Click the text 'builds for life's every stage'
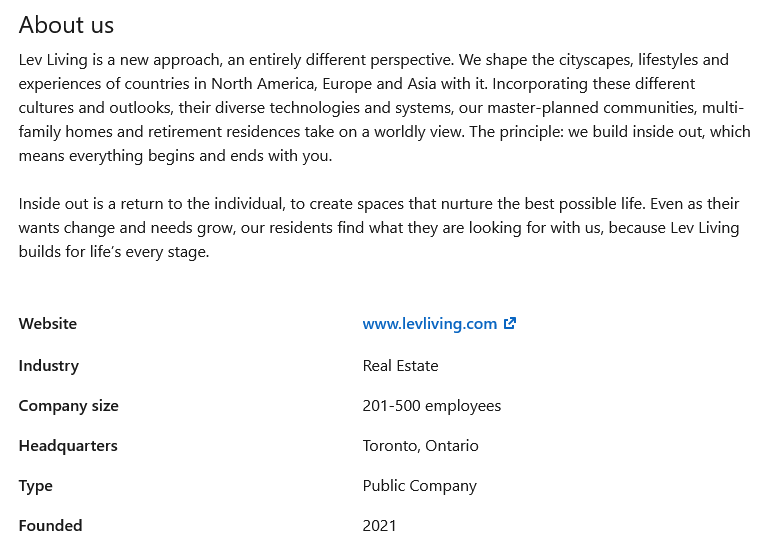Viewport: 768px width, 550px height. (x=113, y=252)
